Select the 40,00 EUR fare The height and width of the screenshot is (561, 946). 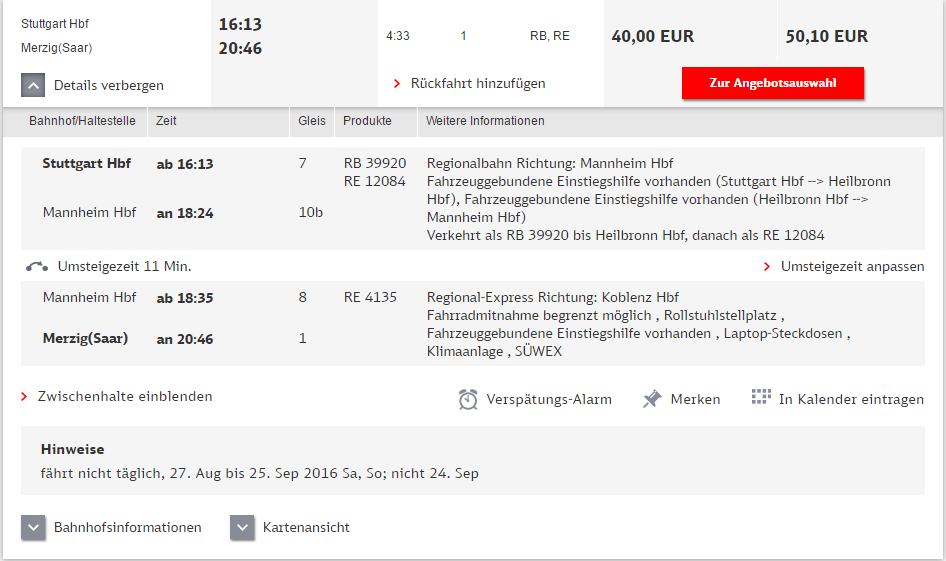click(652, 37)
